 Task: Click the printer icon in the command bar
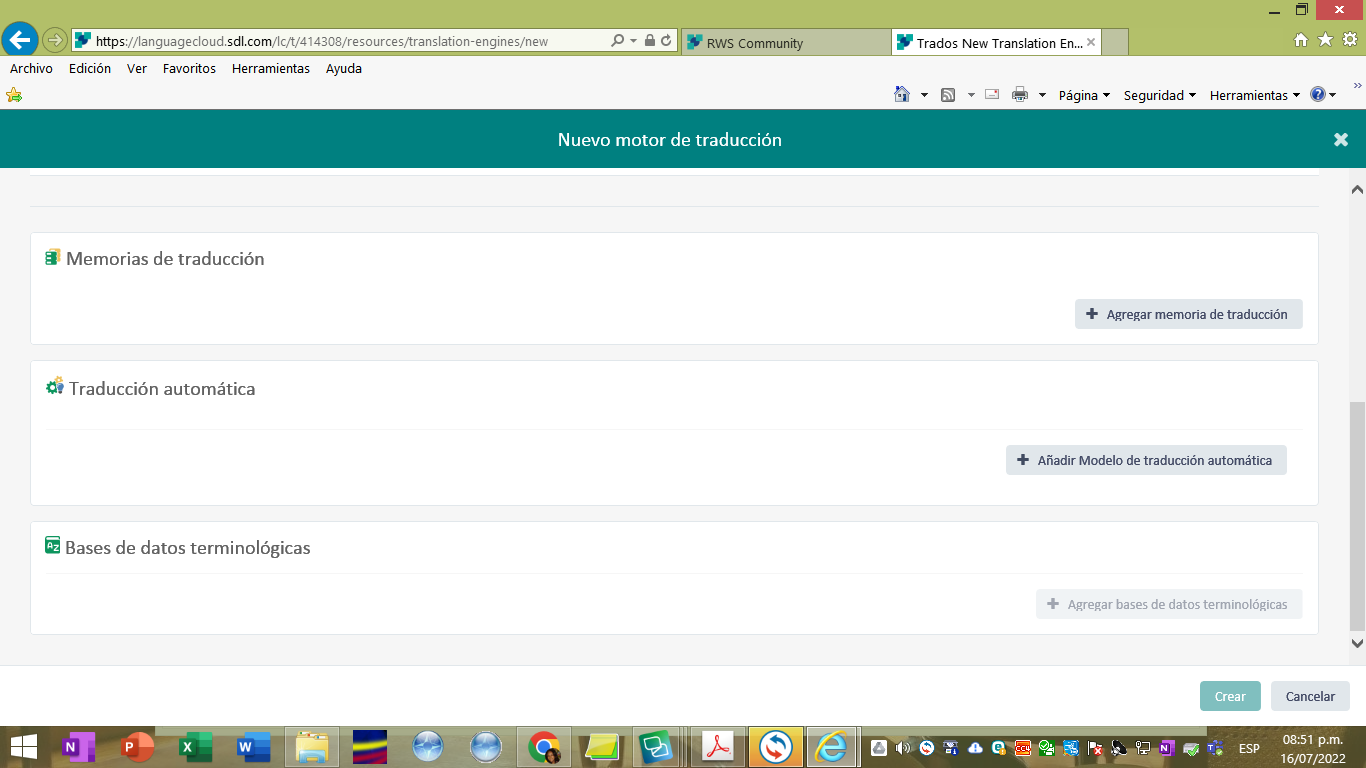pyautogui.click(x=1020, y=95)
